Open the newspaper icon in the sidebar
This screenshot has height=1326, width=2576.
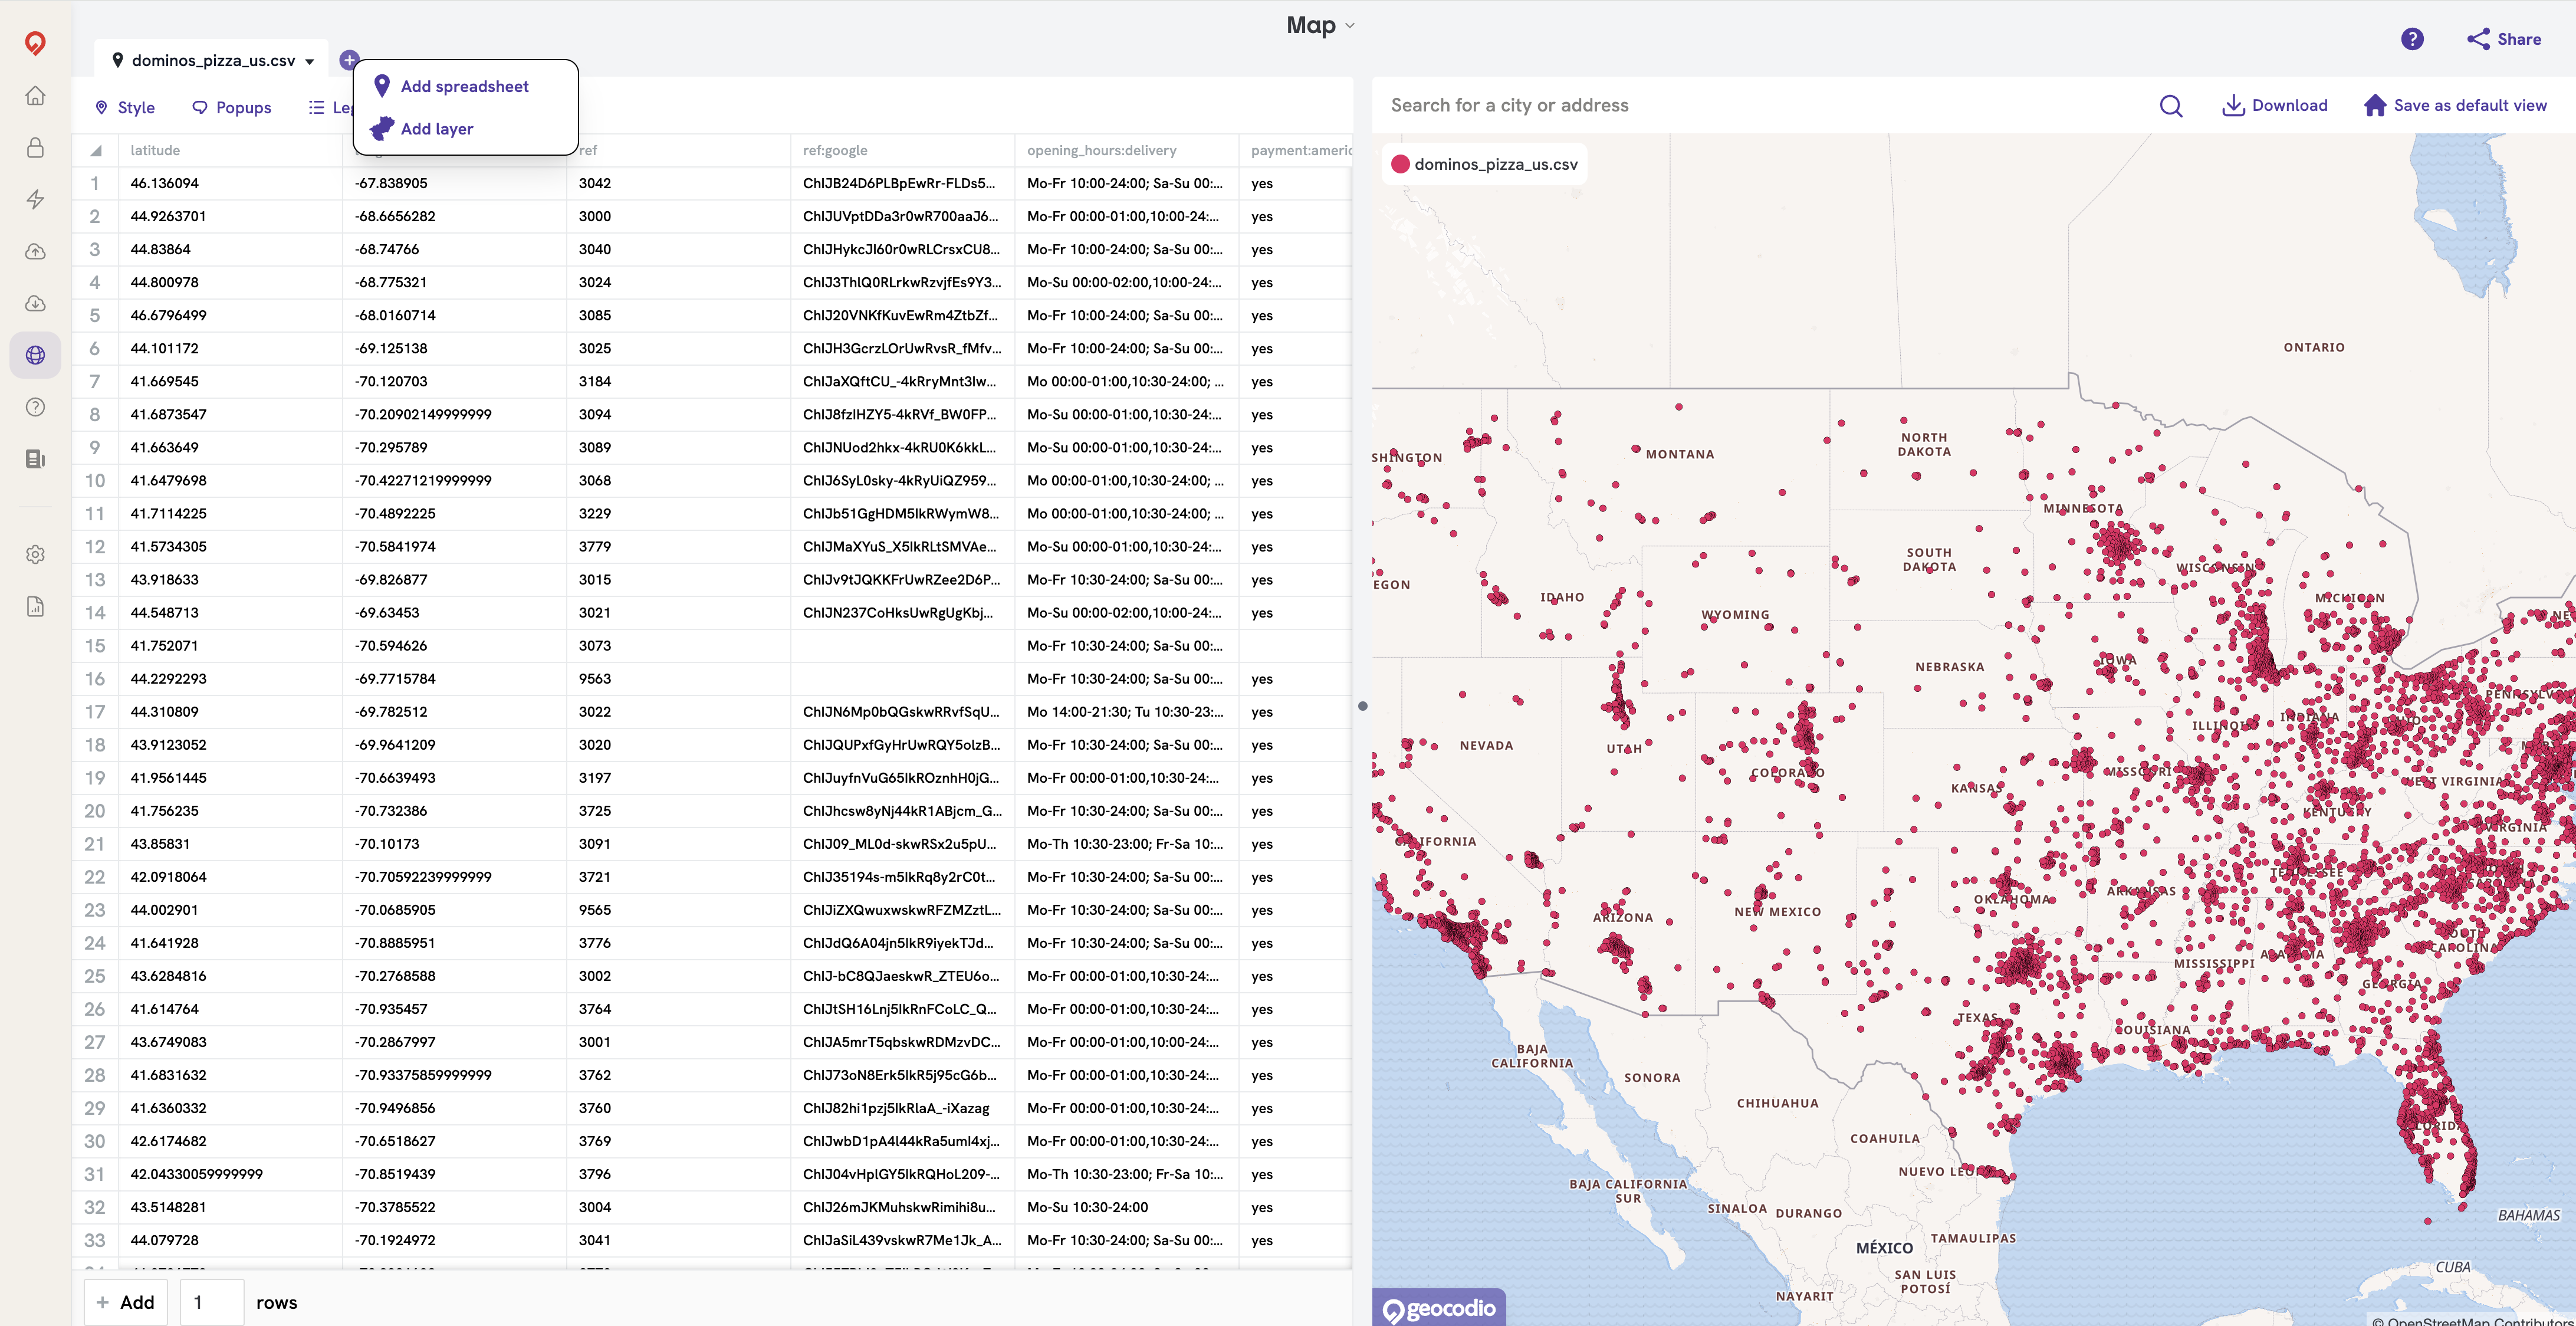(35, 459)
